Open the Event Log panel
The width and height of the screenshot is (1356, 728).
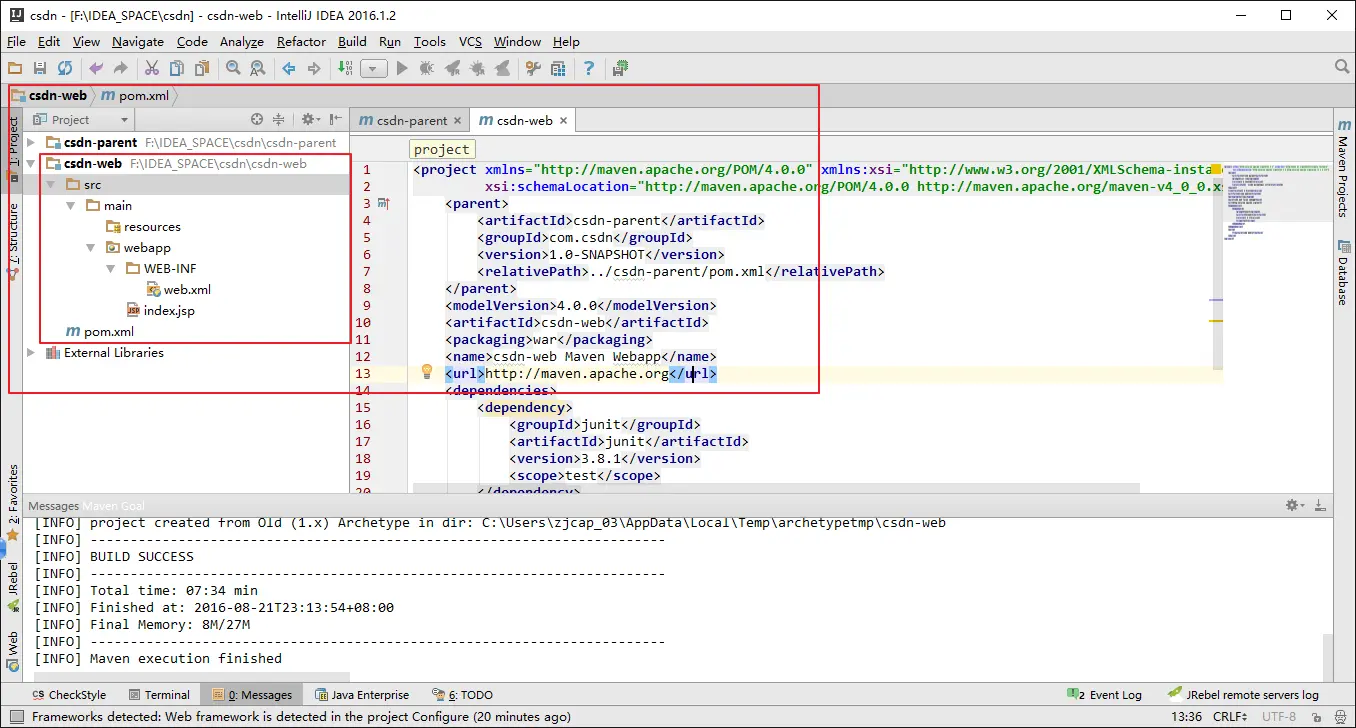click(x=1105, y=695)
